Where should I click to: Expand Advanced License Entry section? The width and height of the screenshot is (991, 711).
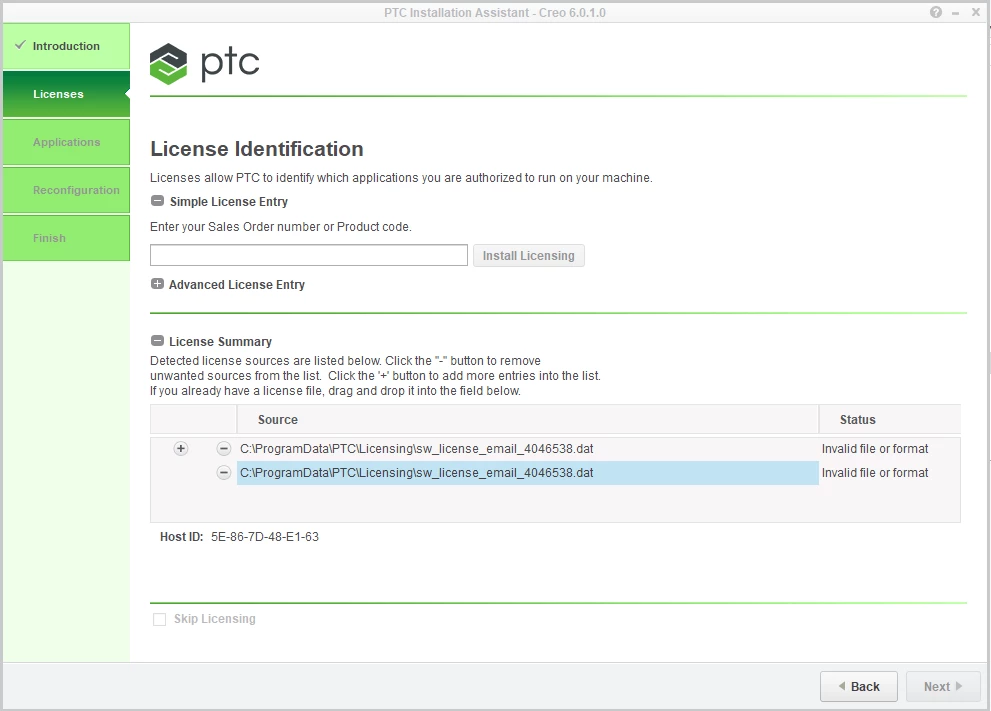(x=157, y=284)
